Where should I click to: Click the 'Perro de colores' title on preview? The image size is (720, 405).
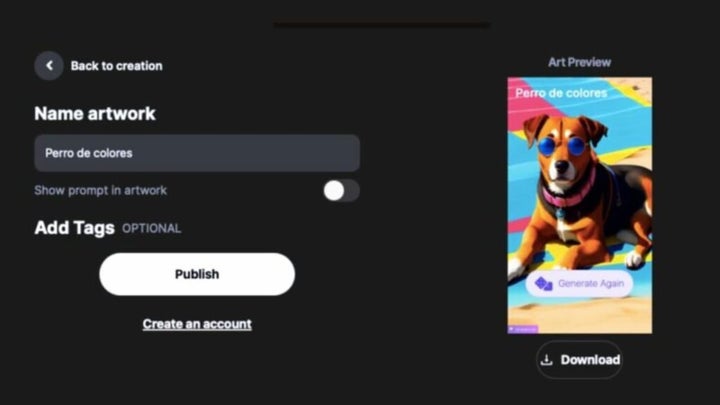(561, 93)
